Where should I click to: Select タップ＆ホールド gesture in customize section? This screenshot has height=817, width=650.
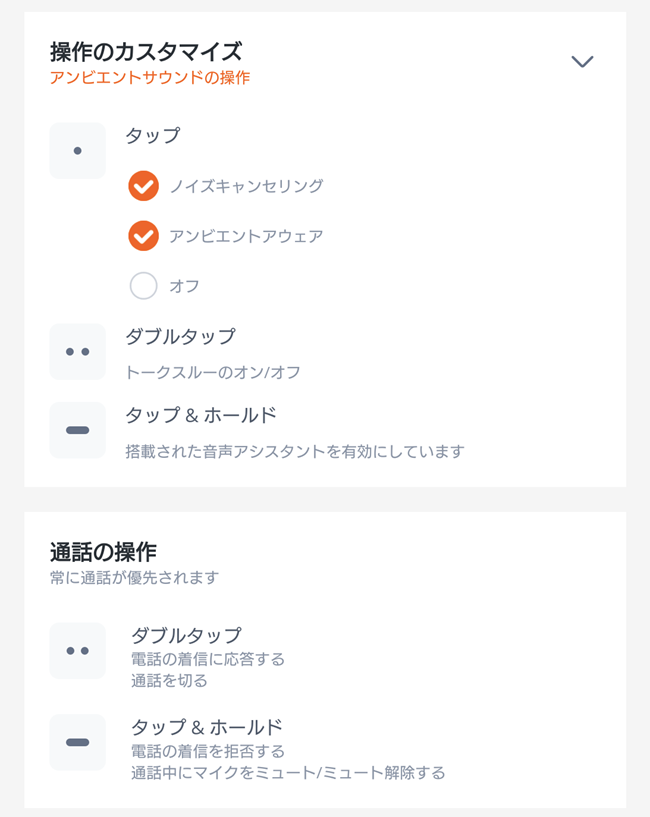click(201, 415)
